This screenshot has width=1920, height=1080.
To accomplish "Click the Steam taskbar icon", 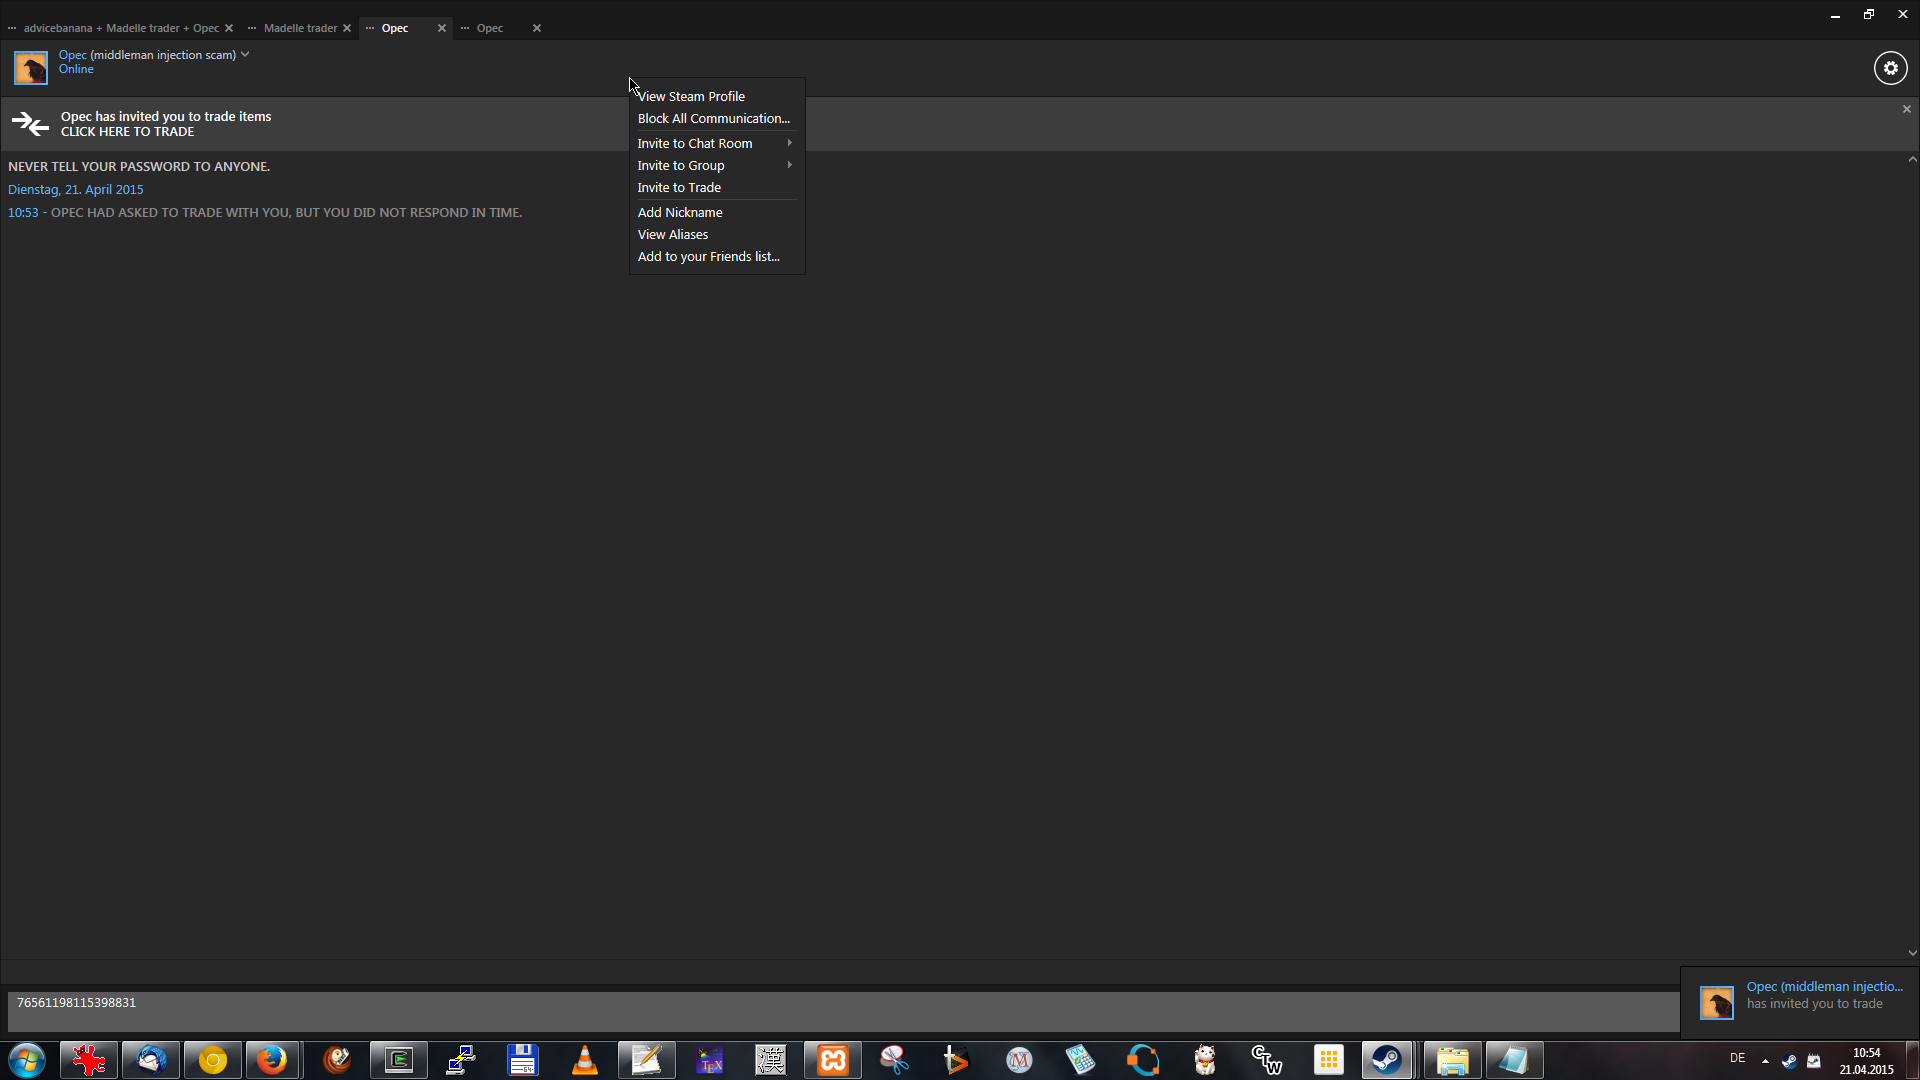I will pyautogui.click(x=1387, y=1060).
